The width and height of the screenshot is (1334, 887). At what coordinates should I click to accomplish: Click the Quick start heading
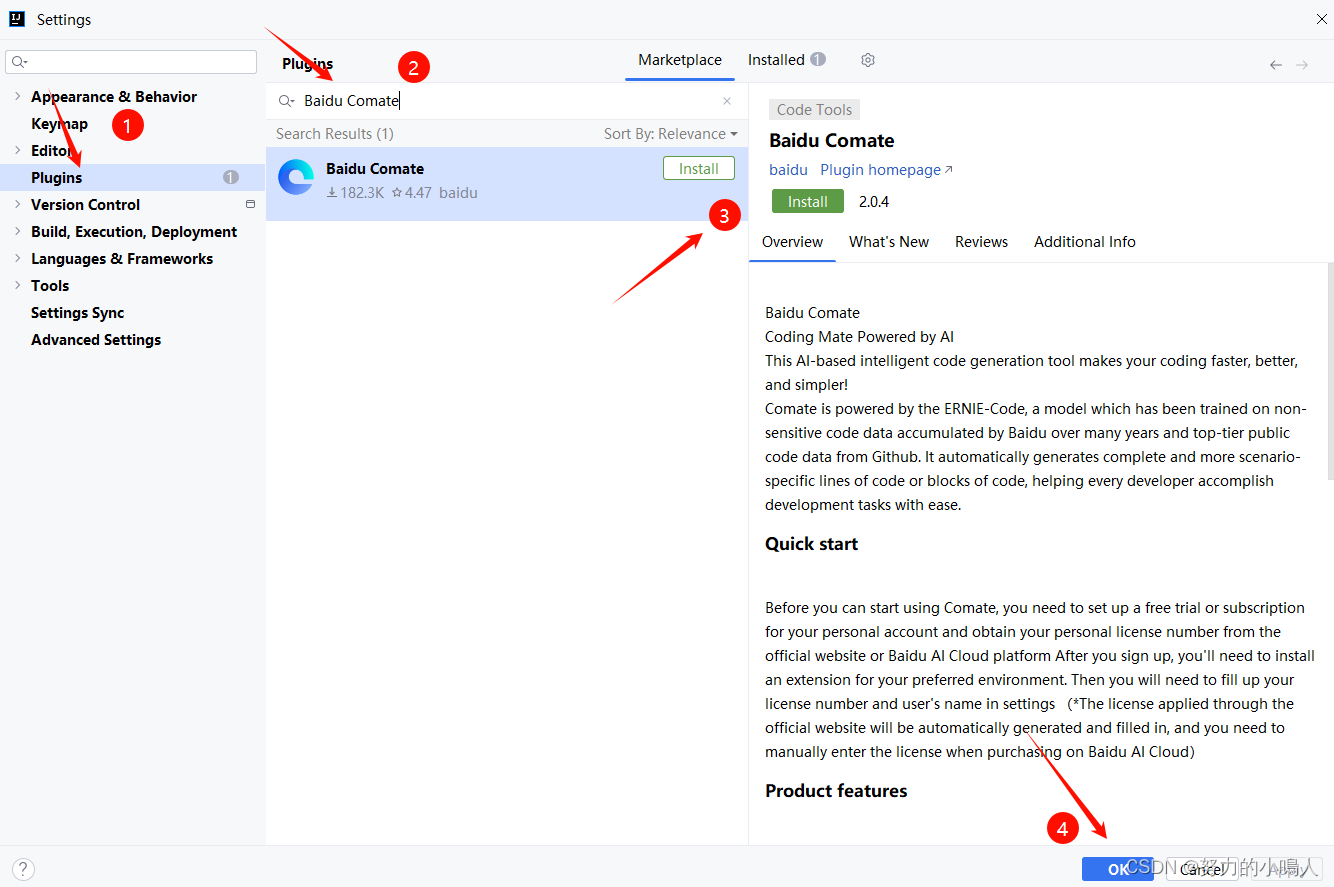(x=811, y=544)
